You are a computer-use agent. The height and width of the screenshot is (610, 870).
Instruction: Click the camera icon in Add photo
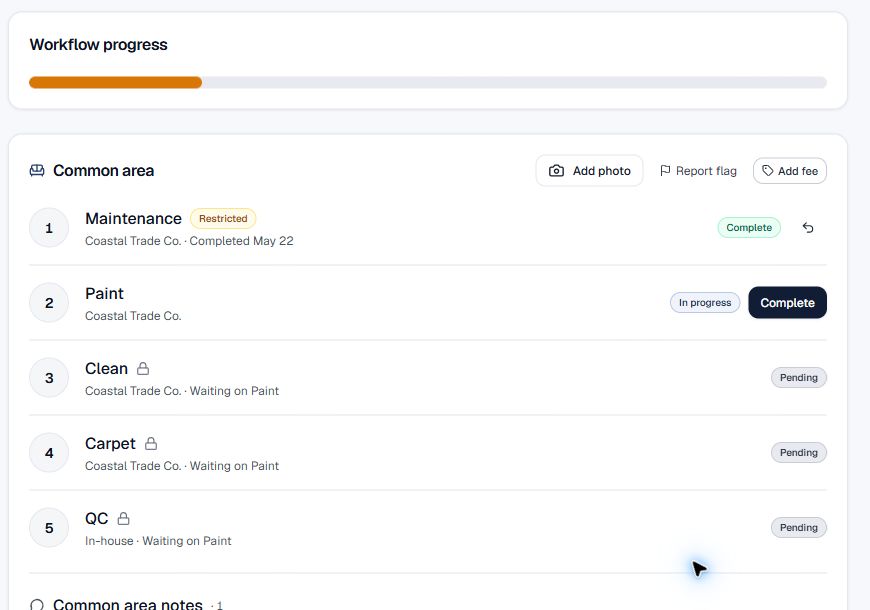(x=556, y=171)
